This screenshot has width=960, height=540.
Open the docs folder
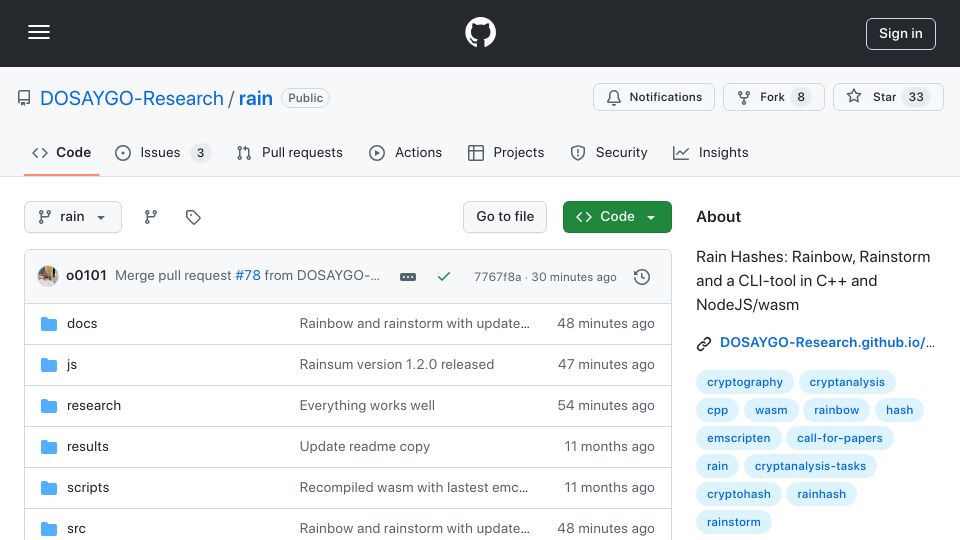(x=82, y=323)
